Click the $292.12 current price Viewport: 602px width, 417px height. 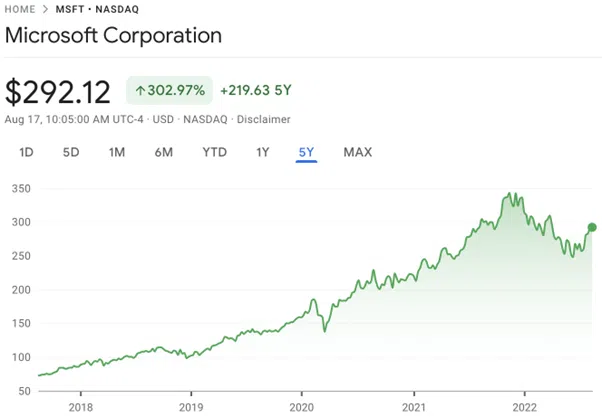[x=59, y=91]
